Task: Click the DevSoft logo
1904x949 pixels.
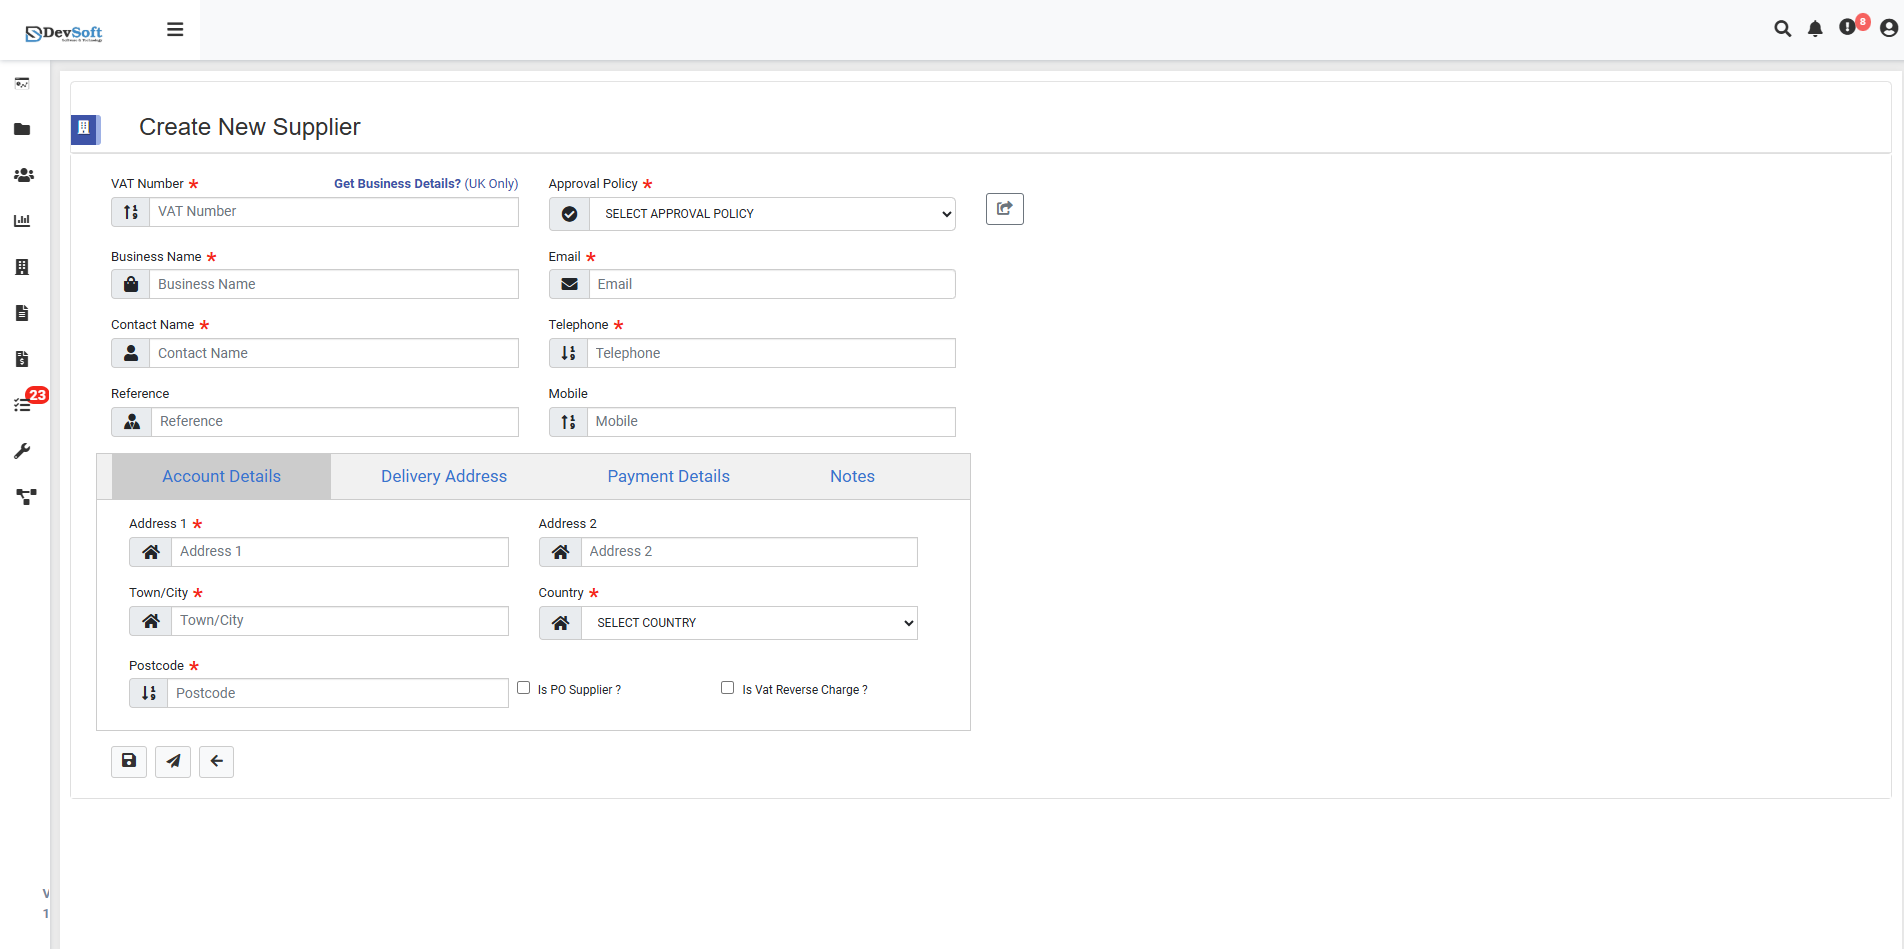Action: tap(64, 33)
